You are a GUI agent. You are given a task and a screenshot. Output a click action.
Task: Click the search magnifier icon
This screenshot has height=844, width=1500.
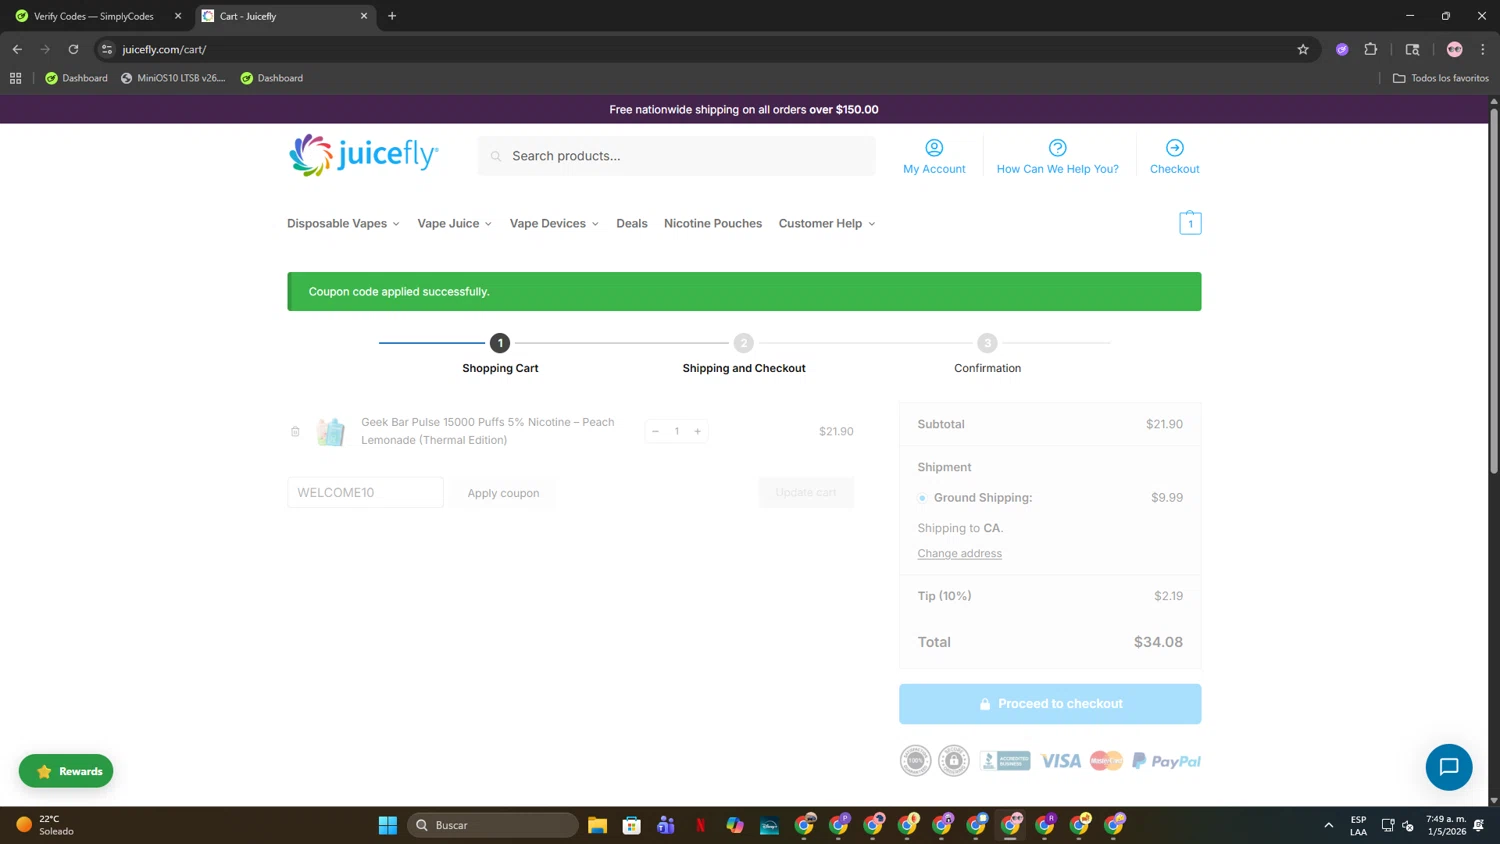click(496, 156)
